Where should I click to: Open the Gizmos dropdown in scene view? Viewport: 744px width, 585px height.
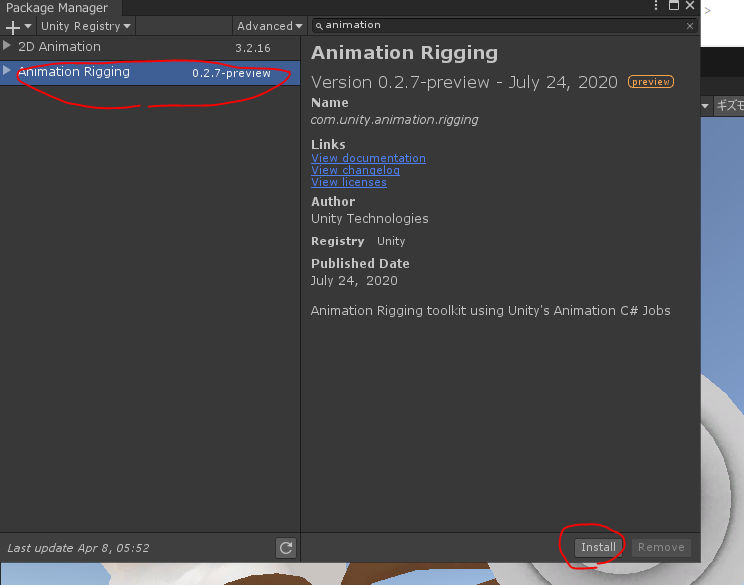pos(728,105)
